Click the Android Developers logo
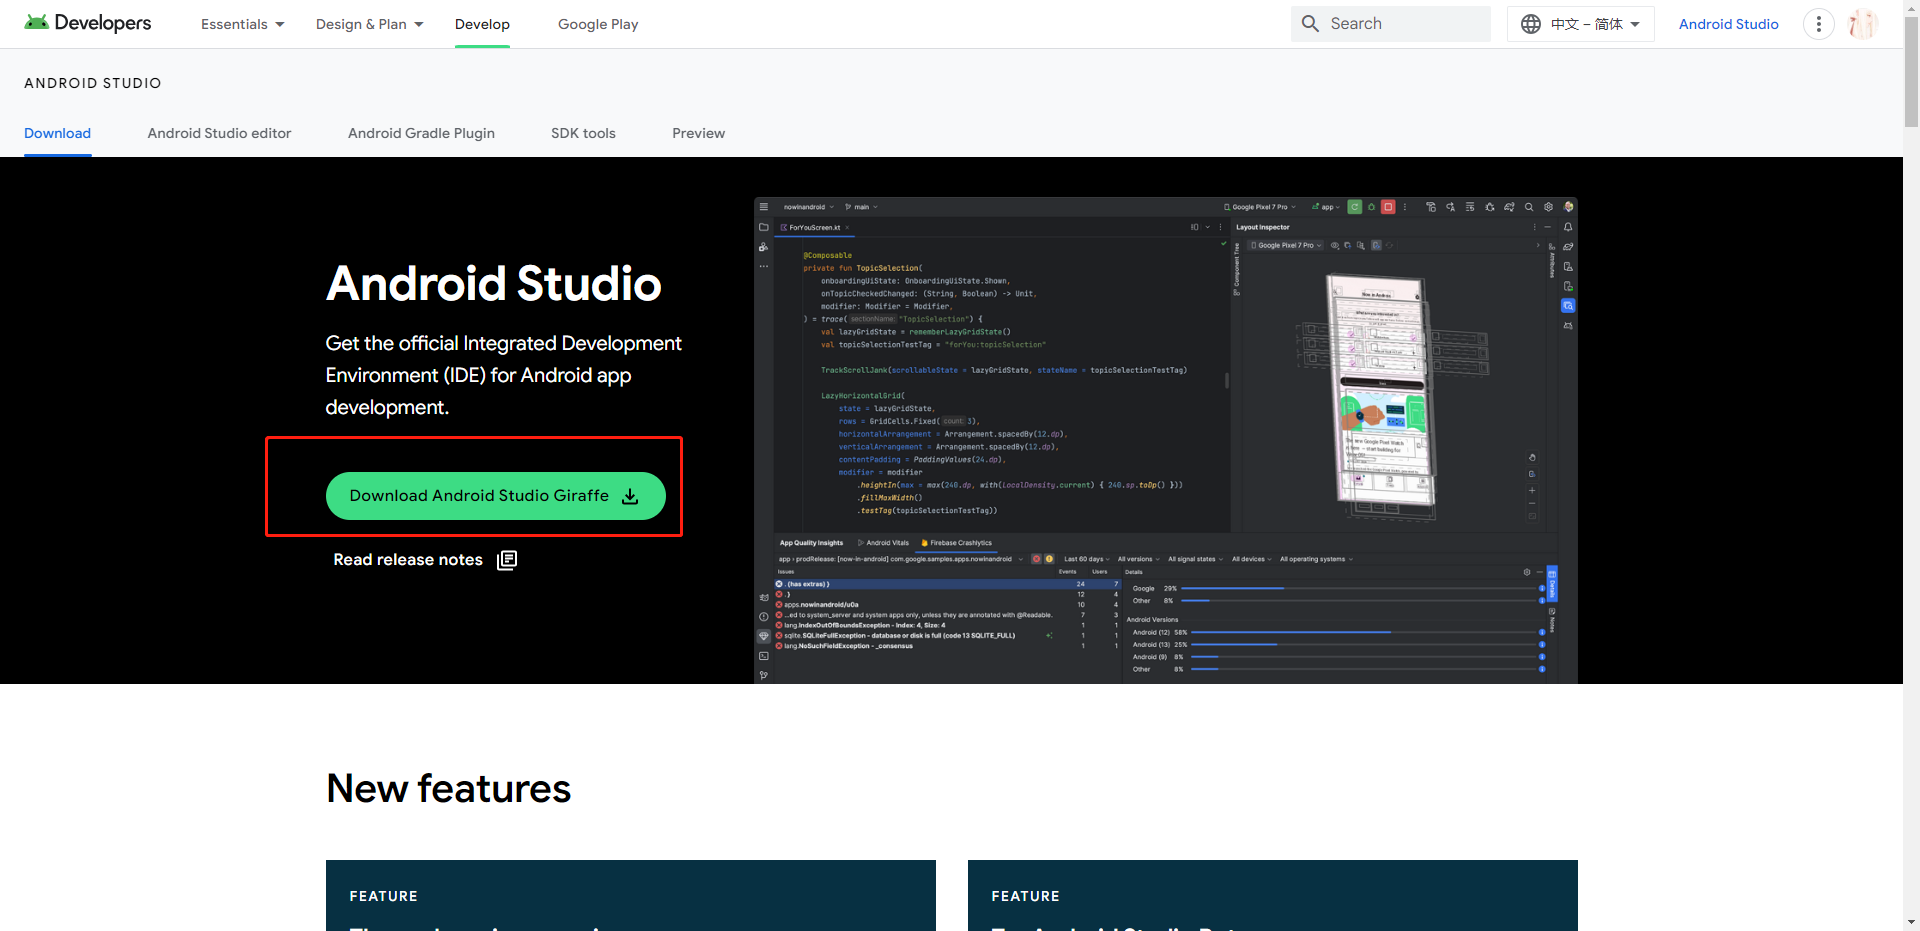Image resolution: width=1920 pixels, height=931 pixels. (88, 23)
